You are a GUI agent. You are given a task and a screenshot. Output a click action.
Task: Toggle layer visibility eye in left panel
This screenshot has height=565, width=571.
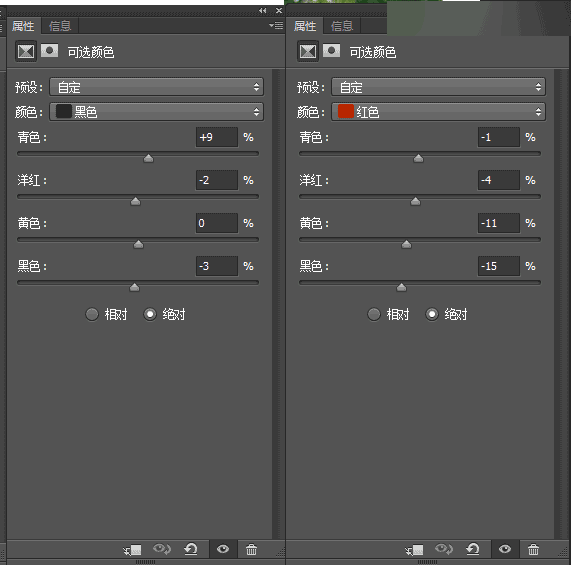223,549
